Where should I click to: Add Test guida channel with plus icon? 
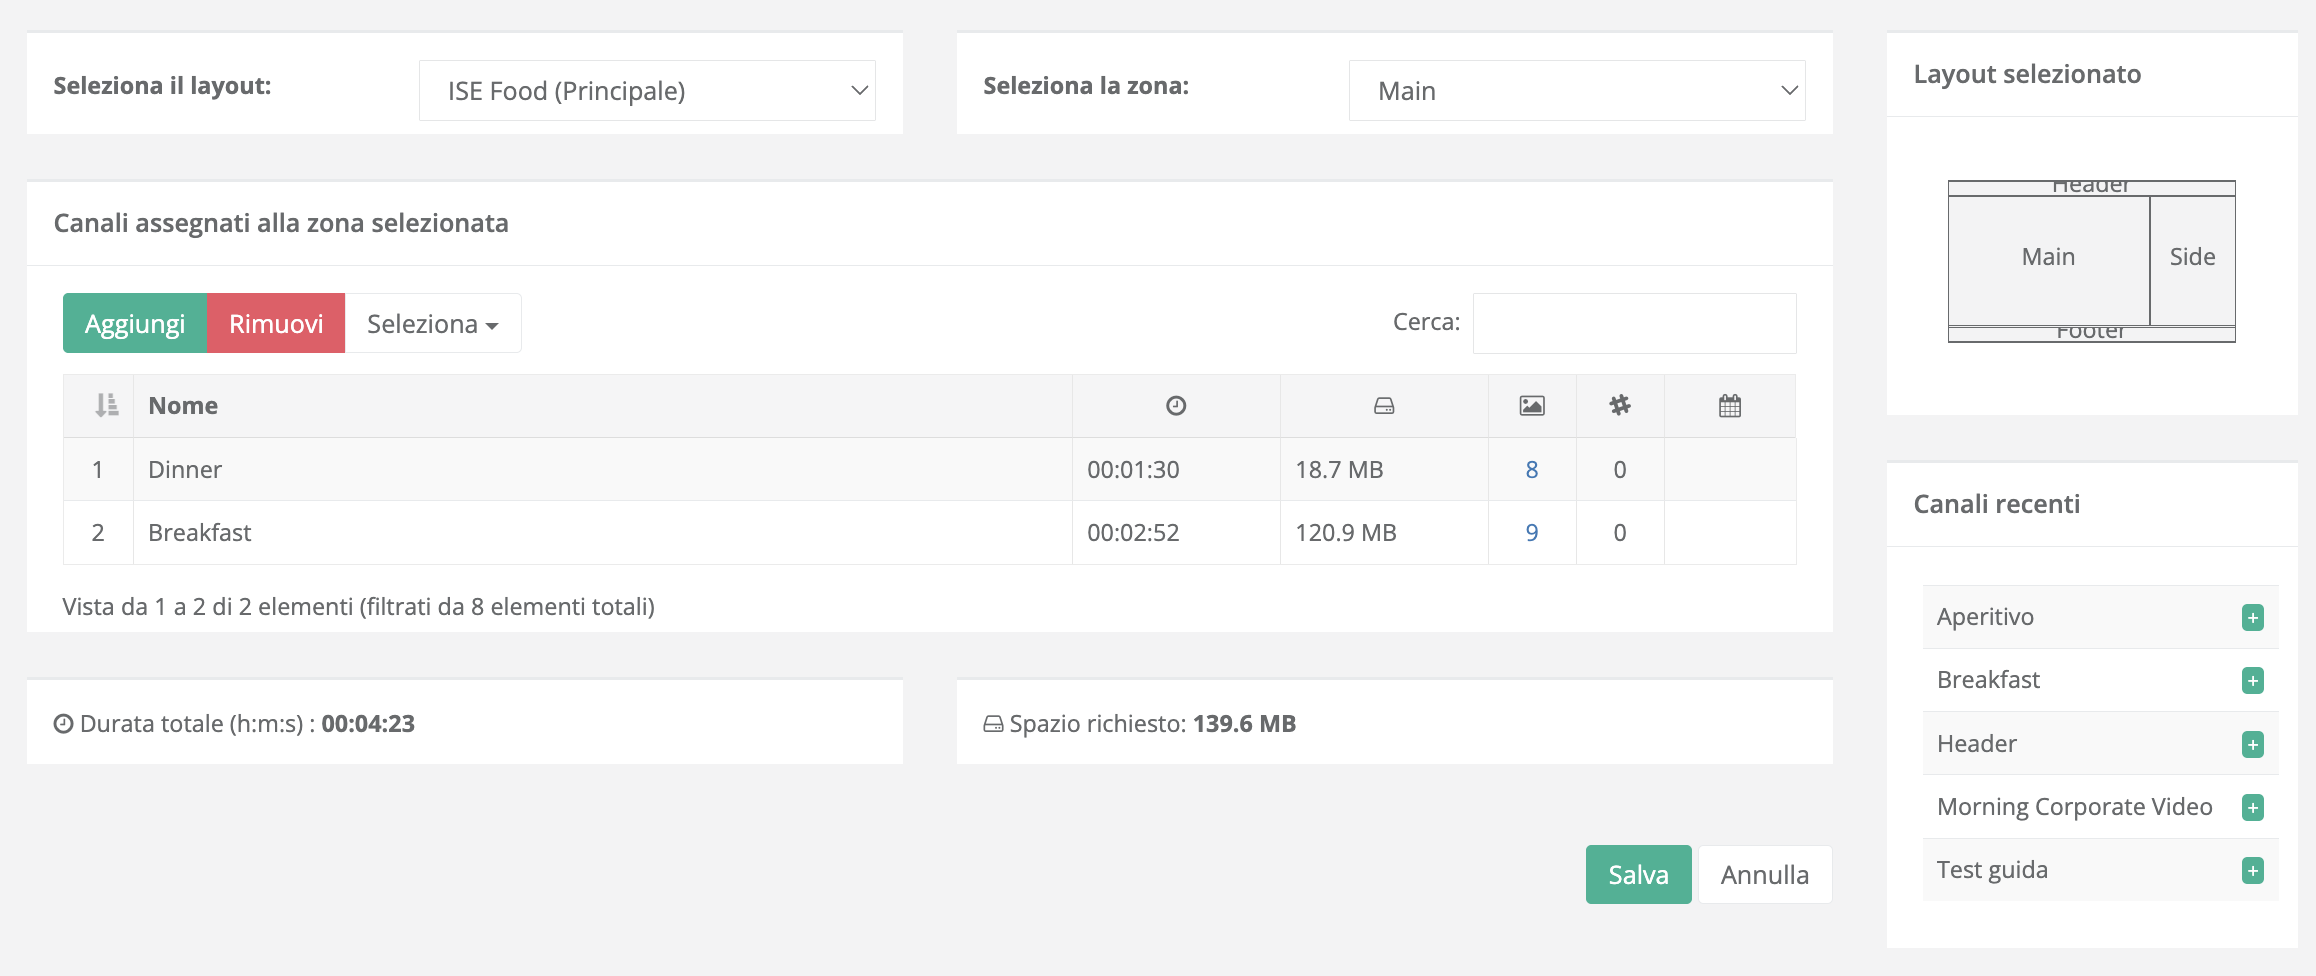tap(2252, 870)
